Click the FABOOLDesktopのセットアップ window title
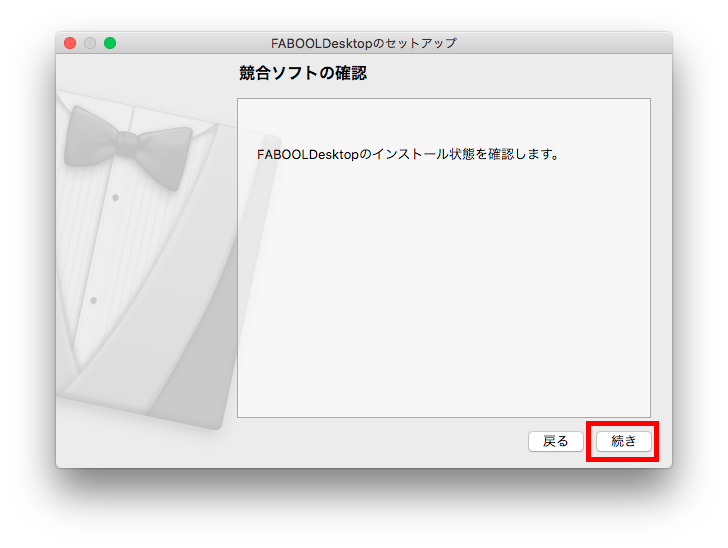This screenshot has width=728, height=548. click(x=364, y=43)
